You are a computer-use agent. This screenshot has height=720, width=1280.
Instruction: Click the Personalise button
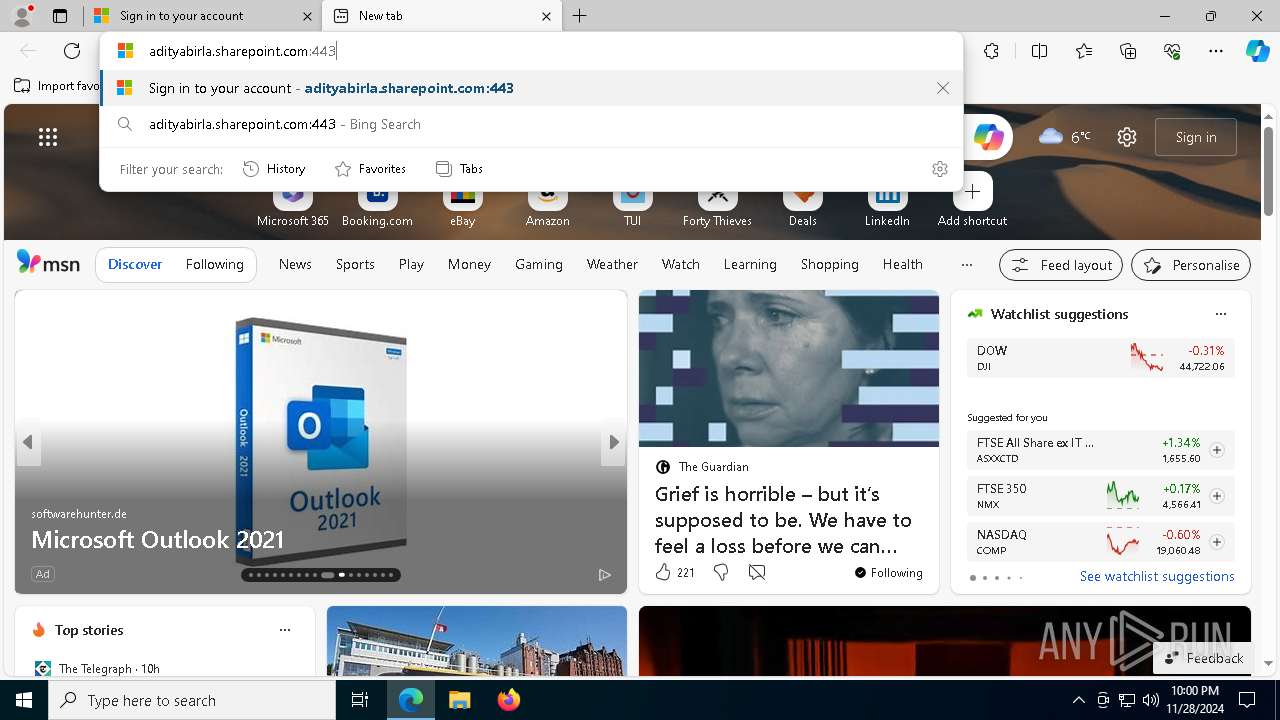pos(1191,265)
